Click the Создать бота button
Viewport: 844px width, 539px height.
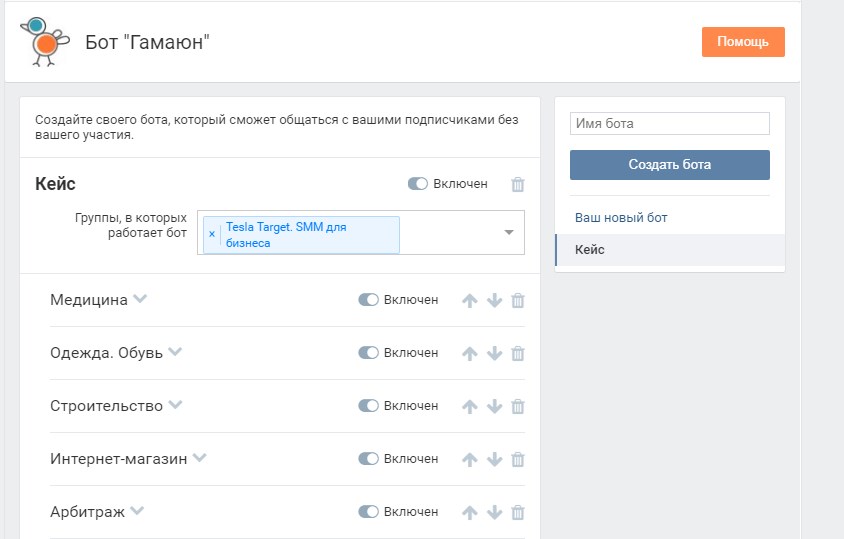pos(670,165)
